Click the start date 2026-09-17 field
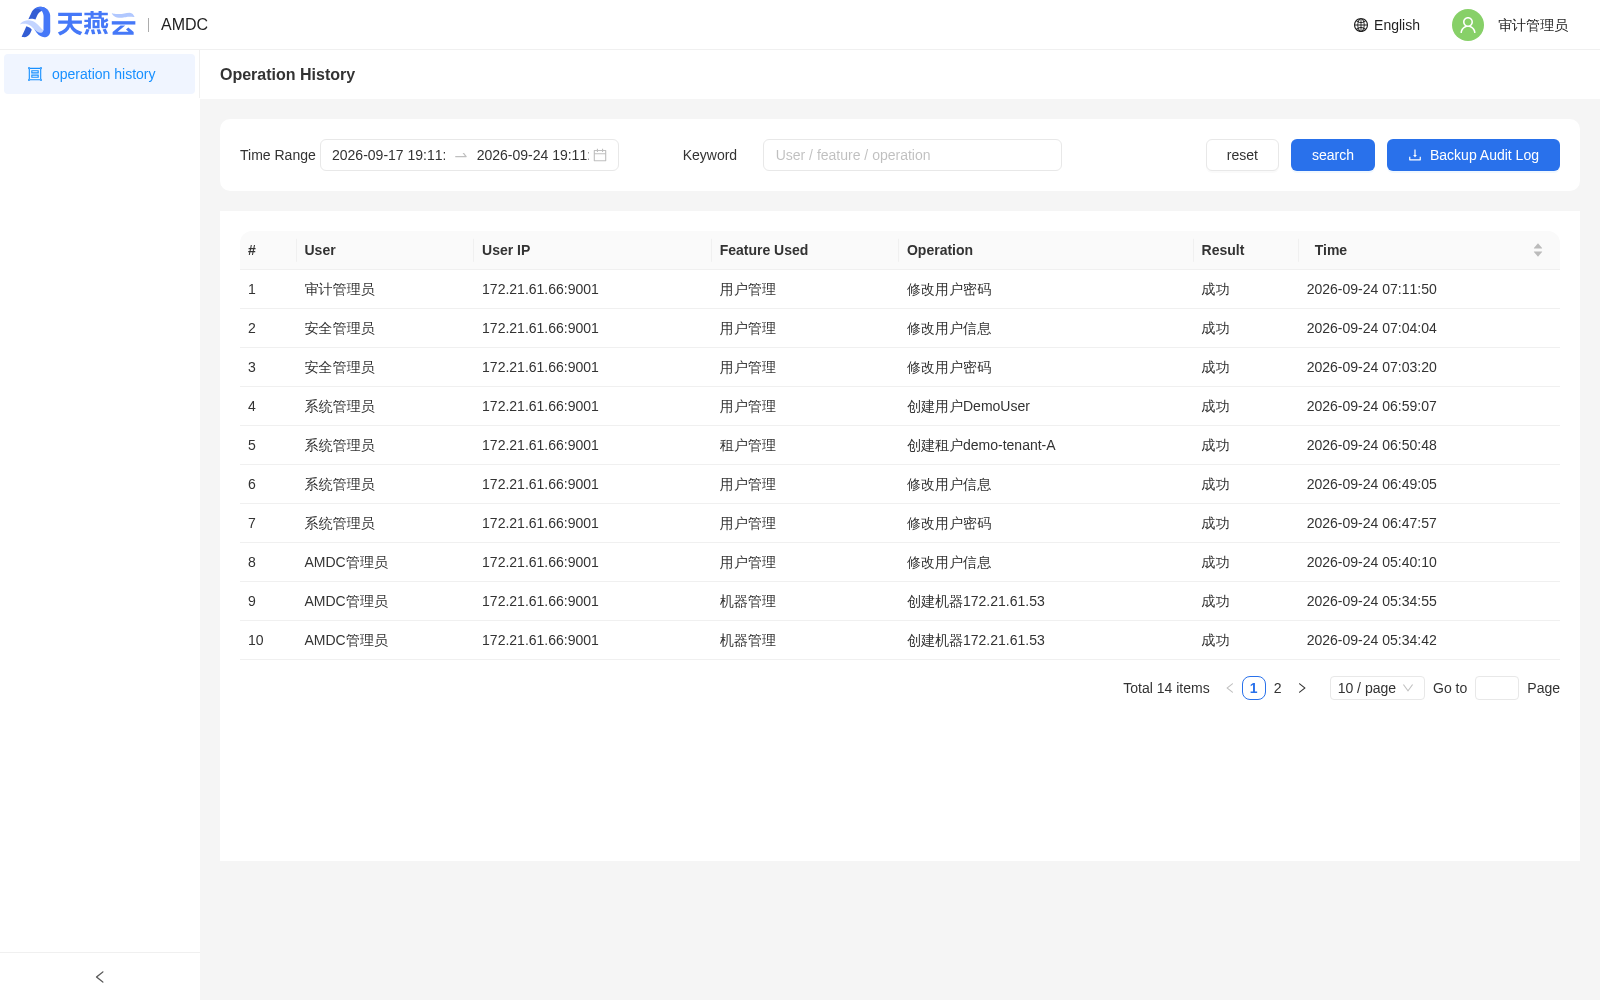 pyautogui.click(x=389, y=155)
